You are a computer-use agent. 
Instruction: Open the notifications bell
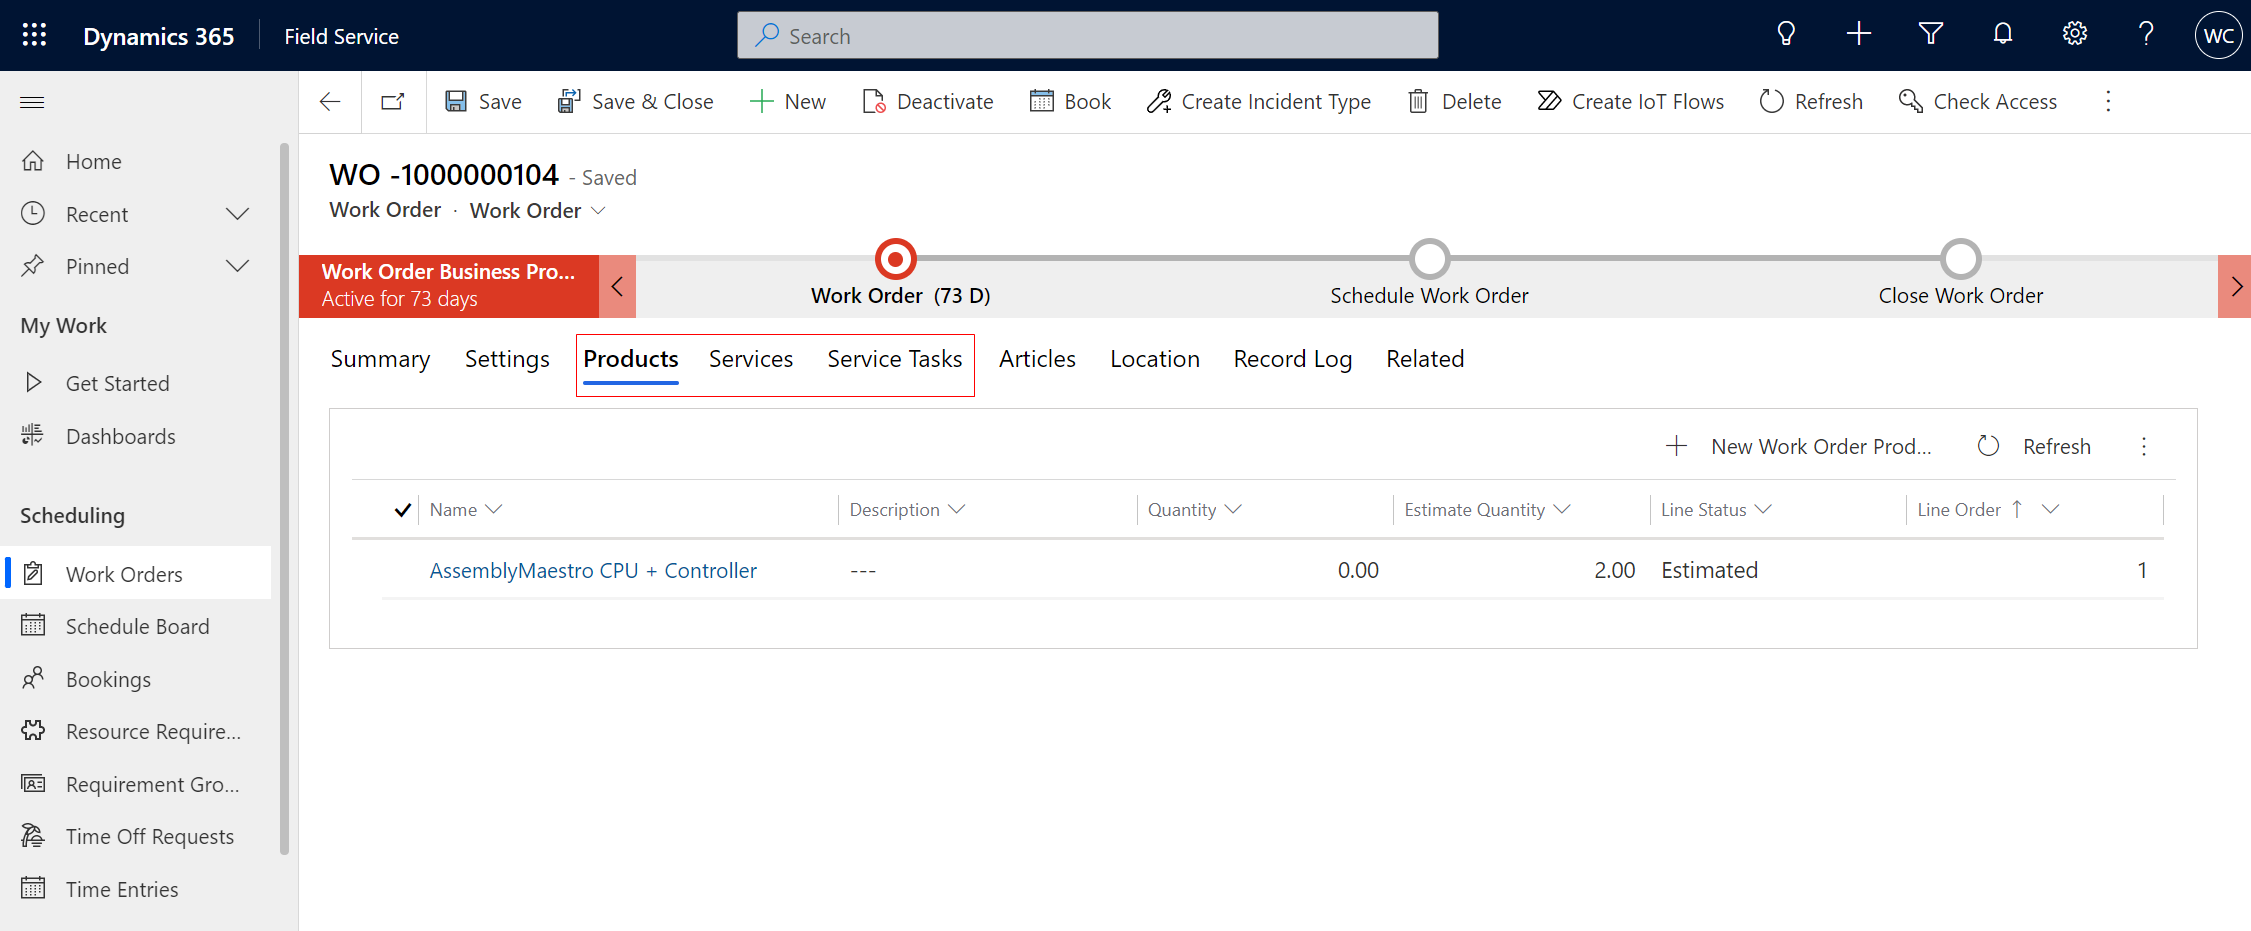tap(2003, 35)
